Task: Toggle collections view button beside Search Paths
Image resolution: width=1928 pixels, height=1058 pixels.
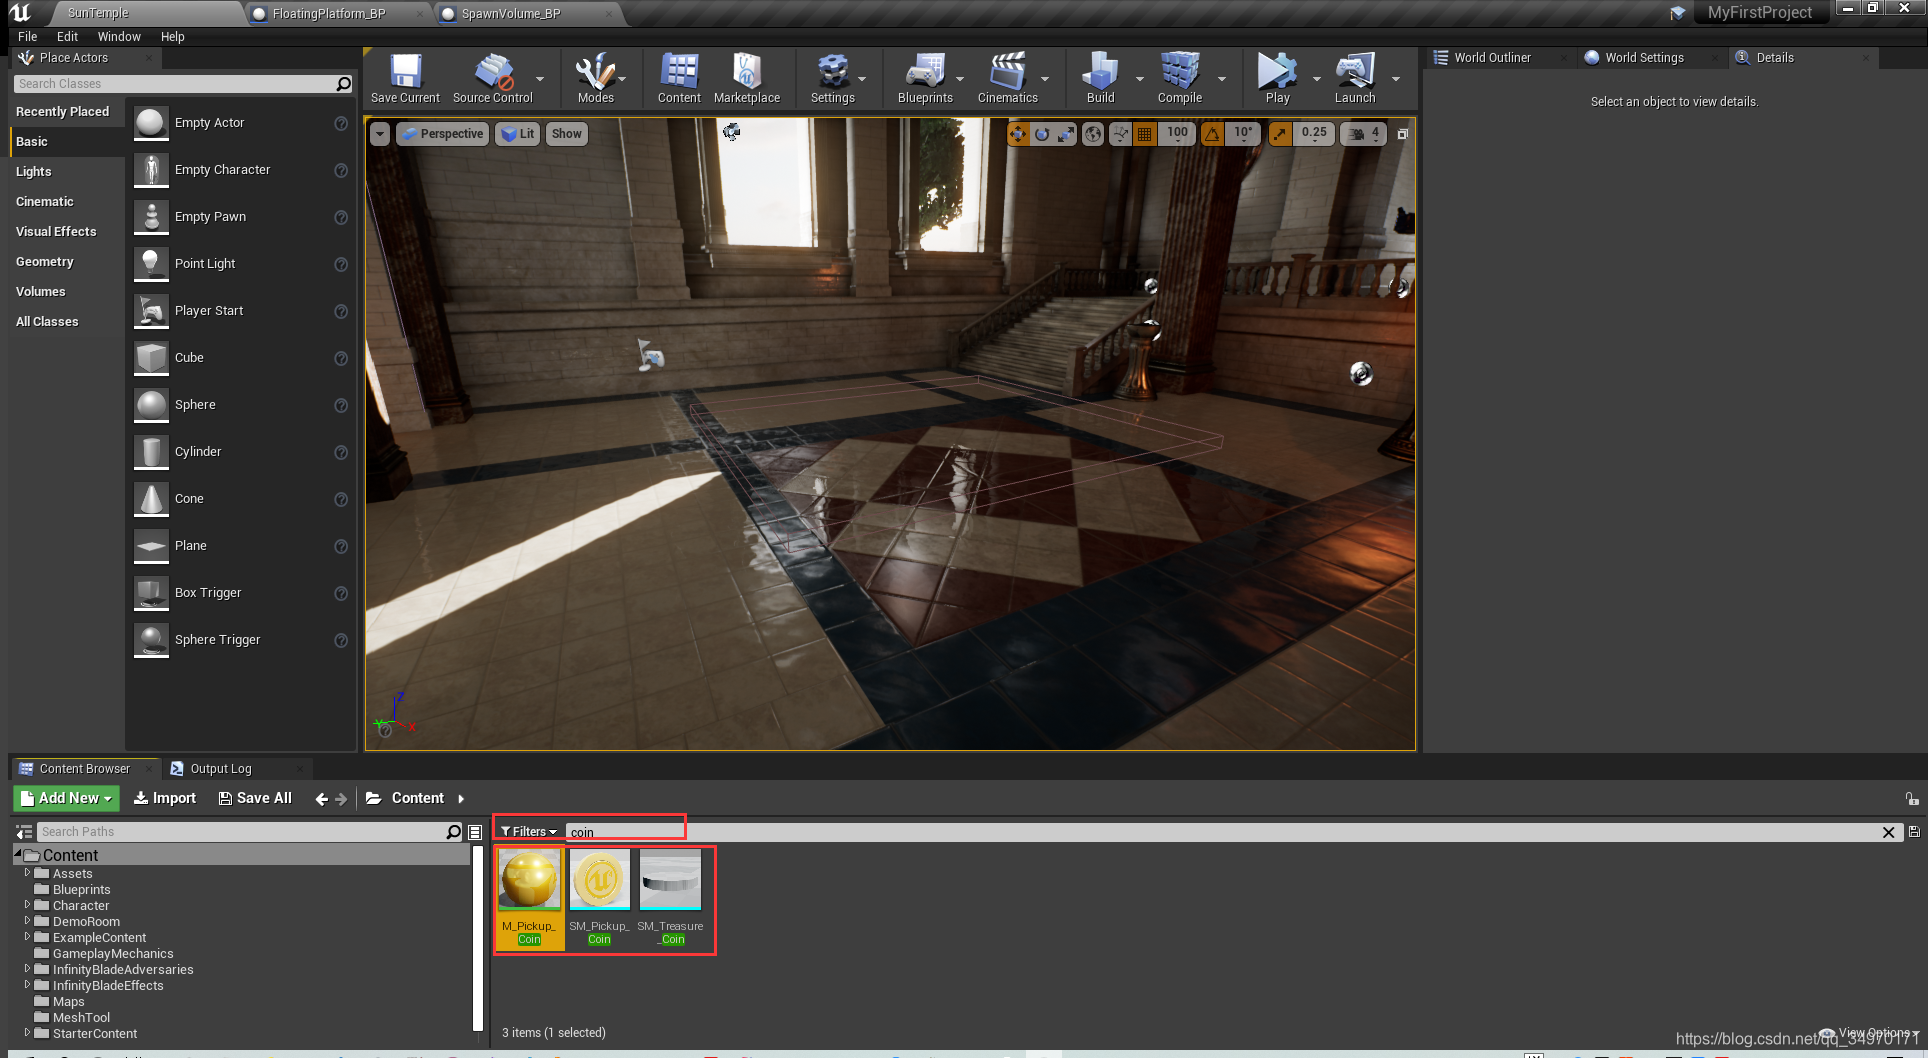Action: pos(475,832)
